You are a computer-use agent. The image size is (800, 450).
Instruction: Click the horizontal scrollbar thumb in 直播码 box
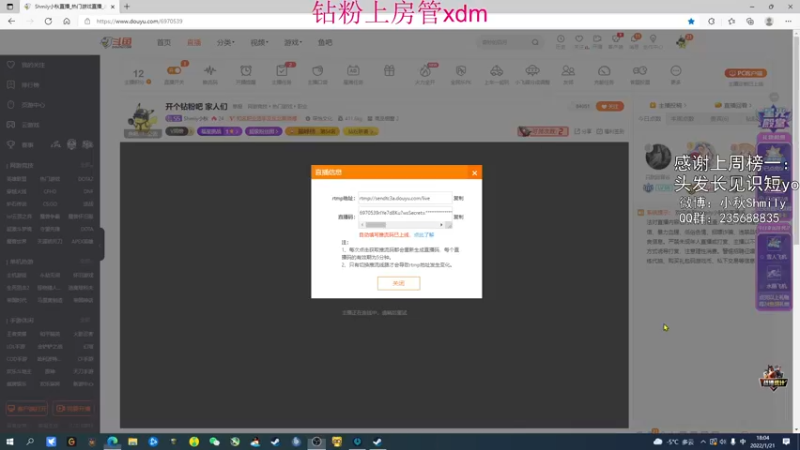(376, 225)
